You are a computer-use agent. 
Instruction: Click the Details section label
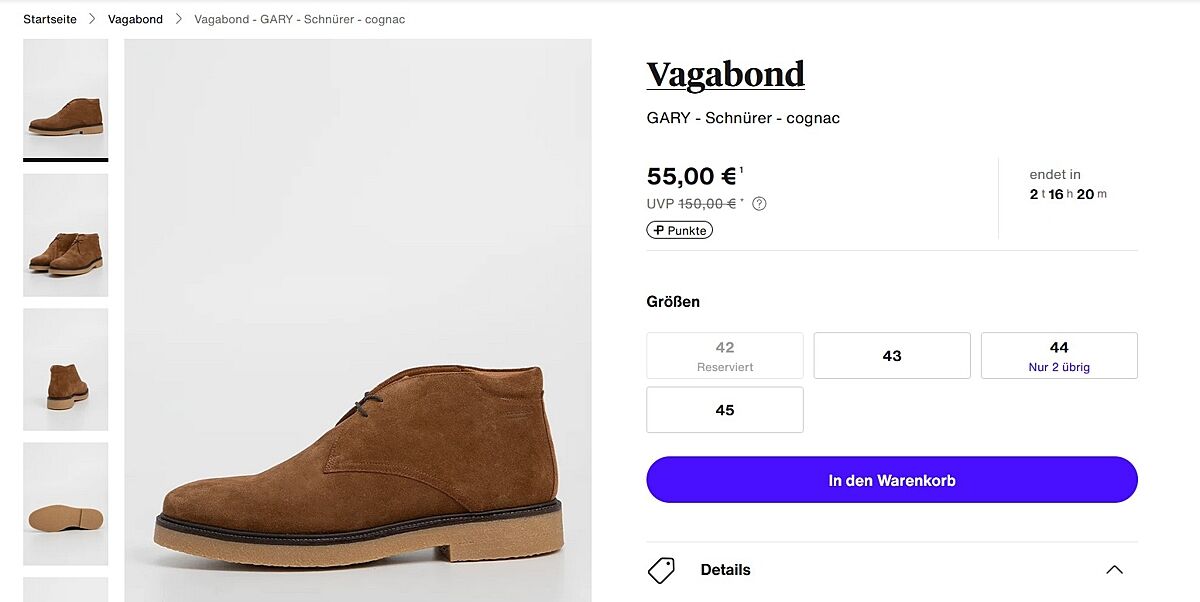click(725, 570)
